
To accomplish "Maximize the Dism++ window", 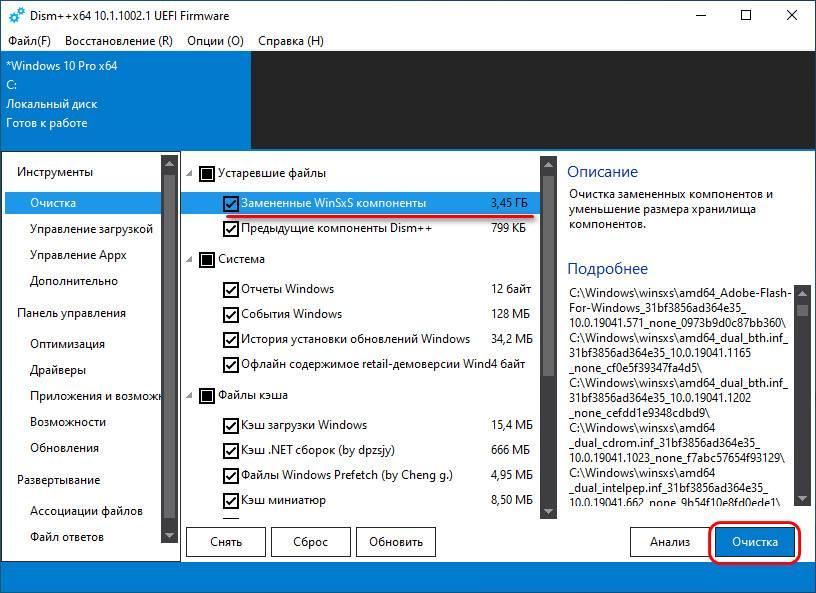I will 746,15.
